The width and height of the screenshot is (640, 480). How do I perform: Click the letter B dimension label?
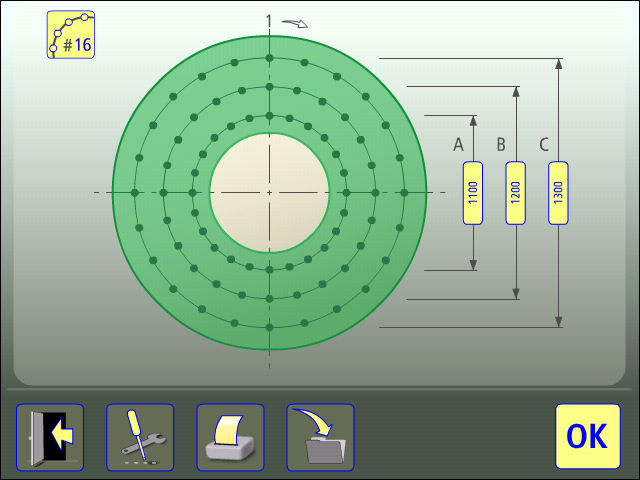(x=501, y=145)
